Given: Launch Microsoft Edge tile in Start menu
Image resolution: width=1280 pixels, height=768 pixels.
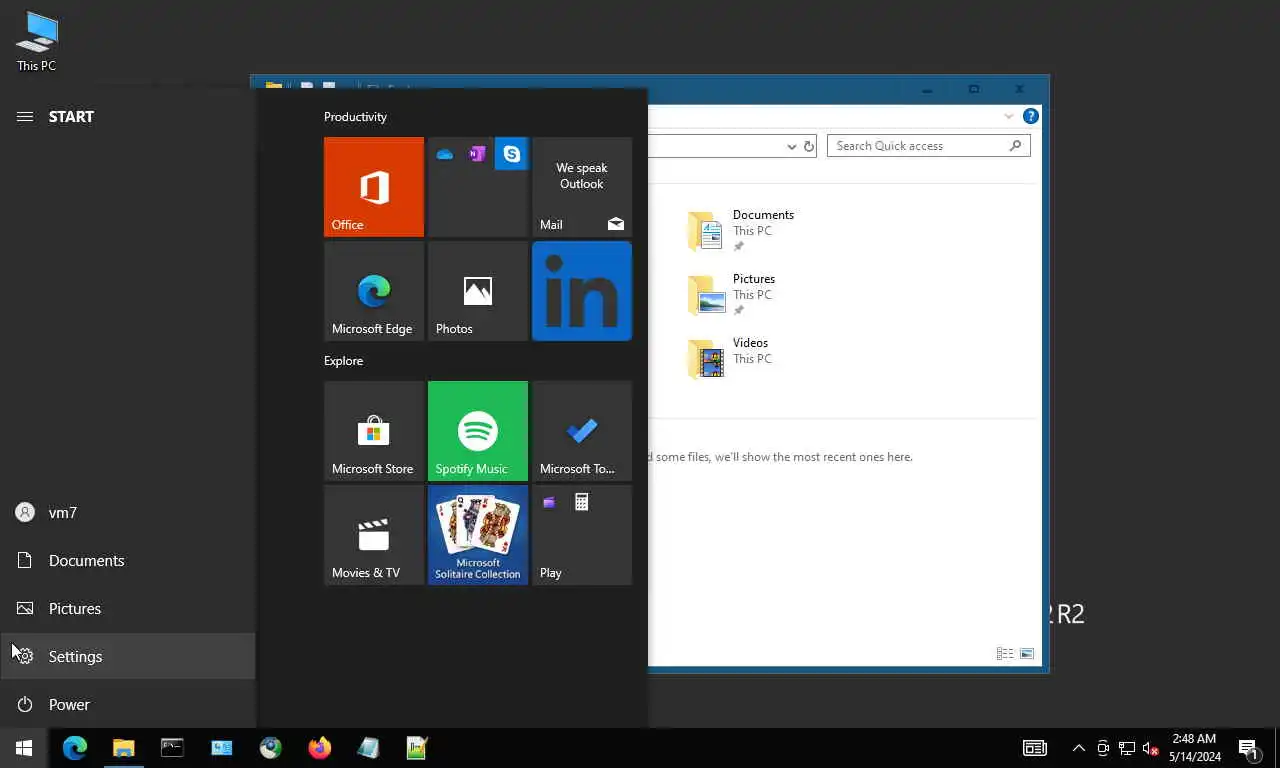Looking at the screenshot, I should click(x=374, y=291).
